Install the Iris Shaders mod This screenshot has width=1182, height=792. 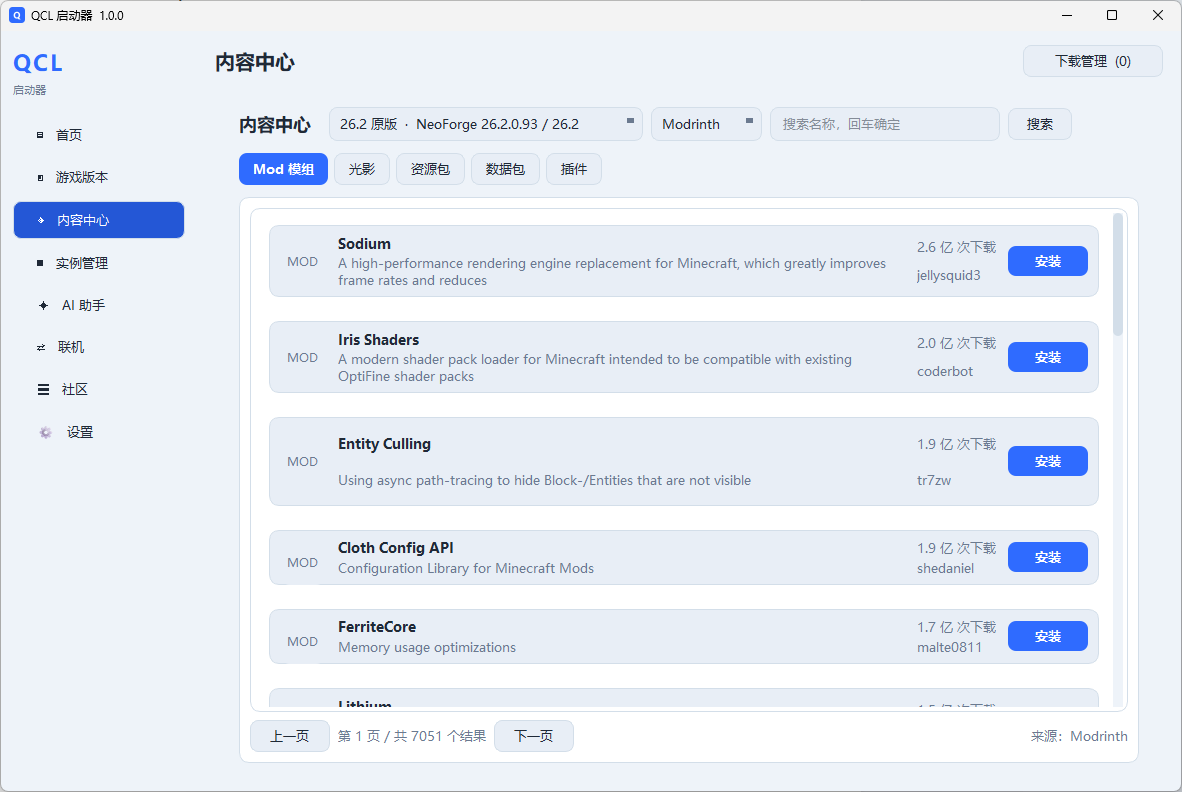(x=1048, y=357)
